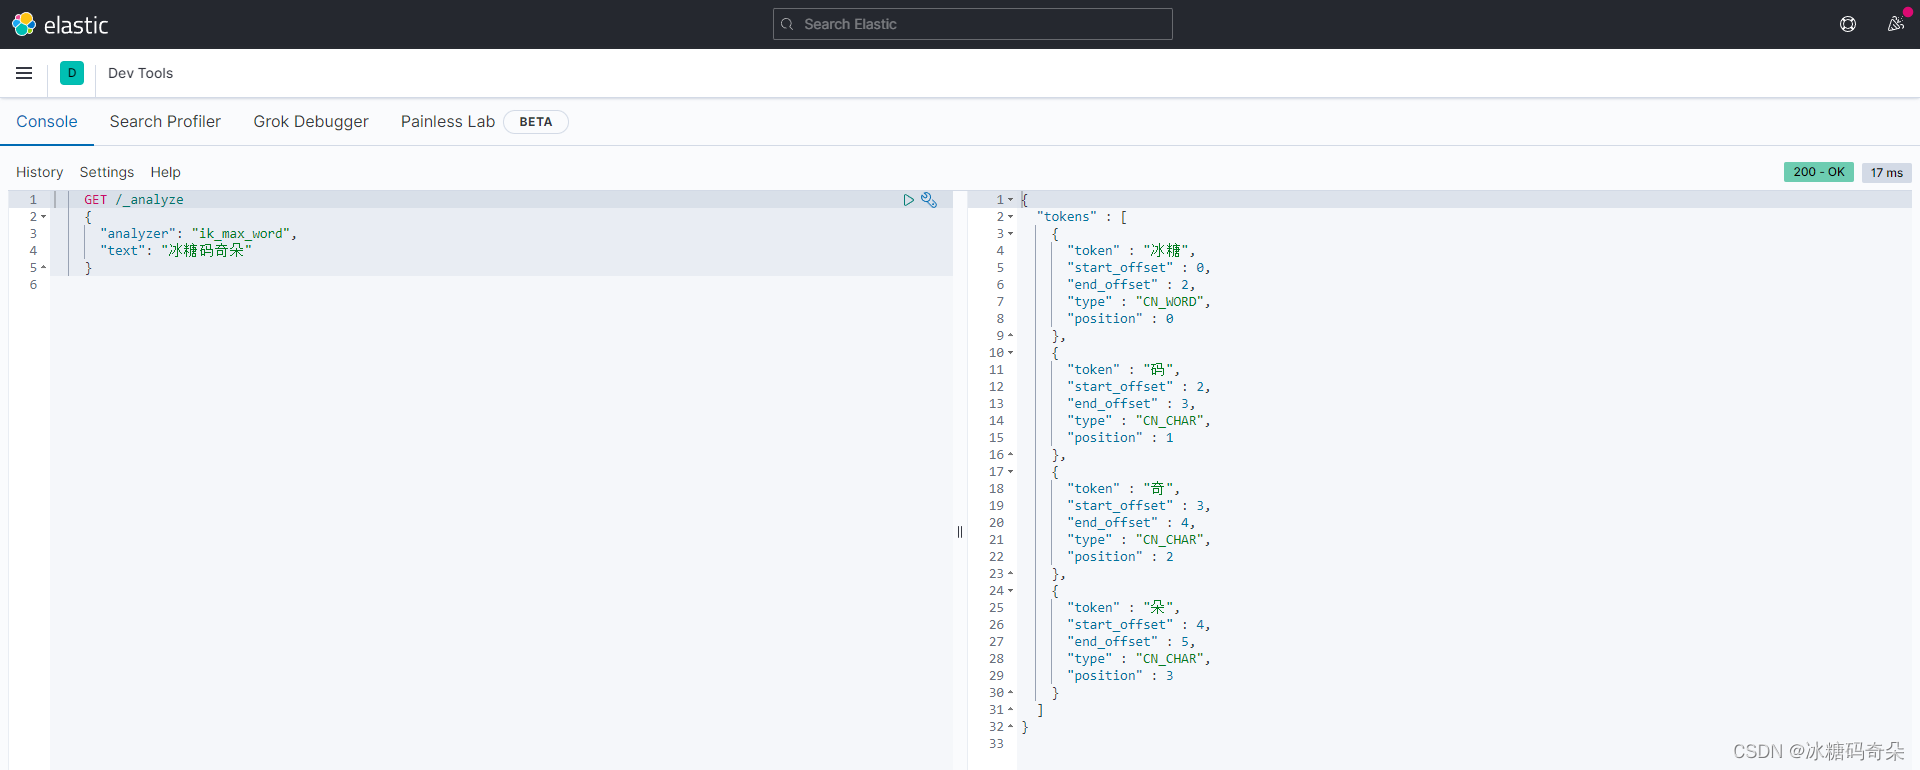Collapse request fold arrow at line 5
1920x770 pixels.
pos(44,268)
